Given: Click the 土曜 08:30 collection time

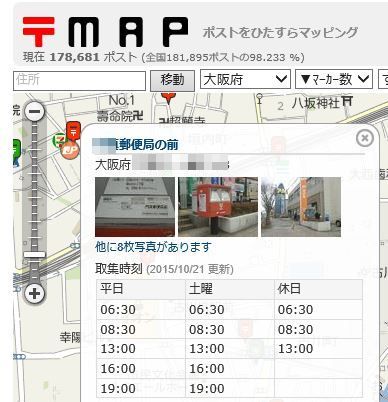Looking at the screenshot, I should pyautogui.click(x=207, y=329).
